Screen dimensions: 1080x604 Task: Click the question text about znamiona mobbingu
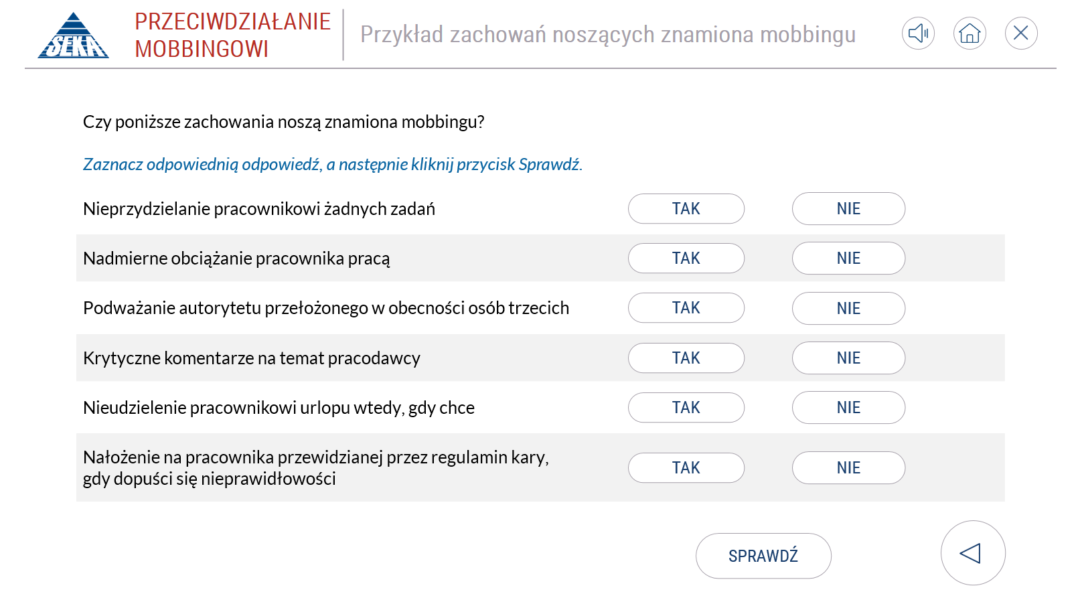pos(284,123)
